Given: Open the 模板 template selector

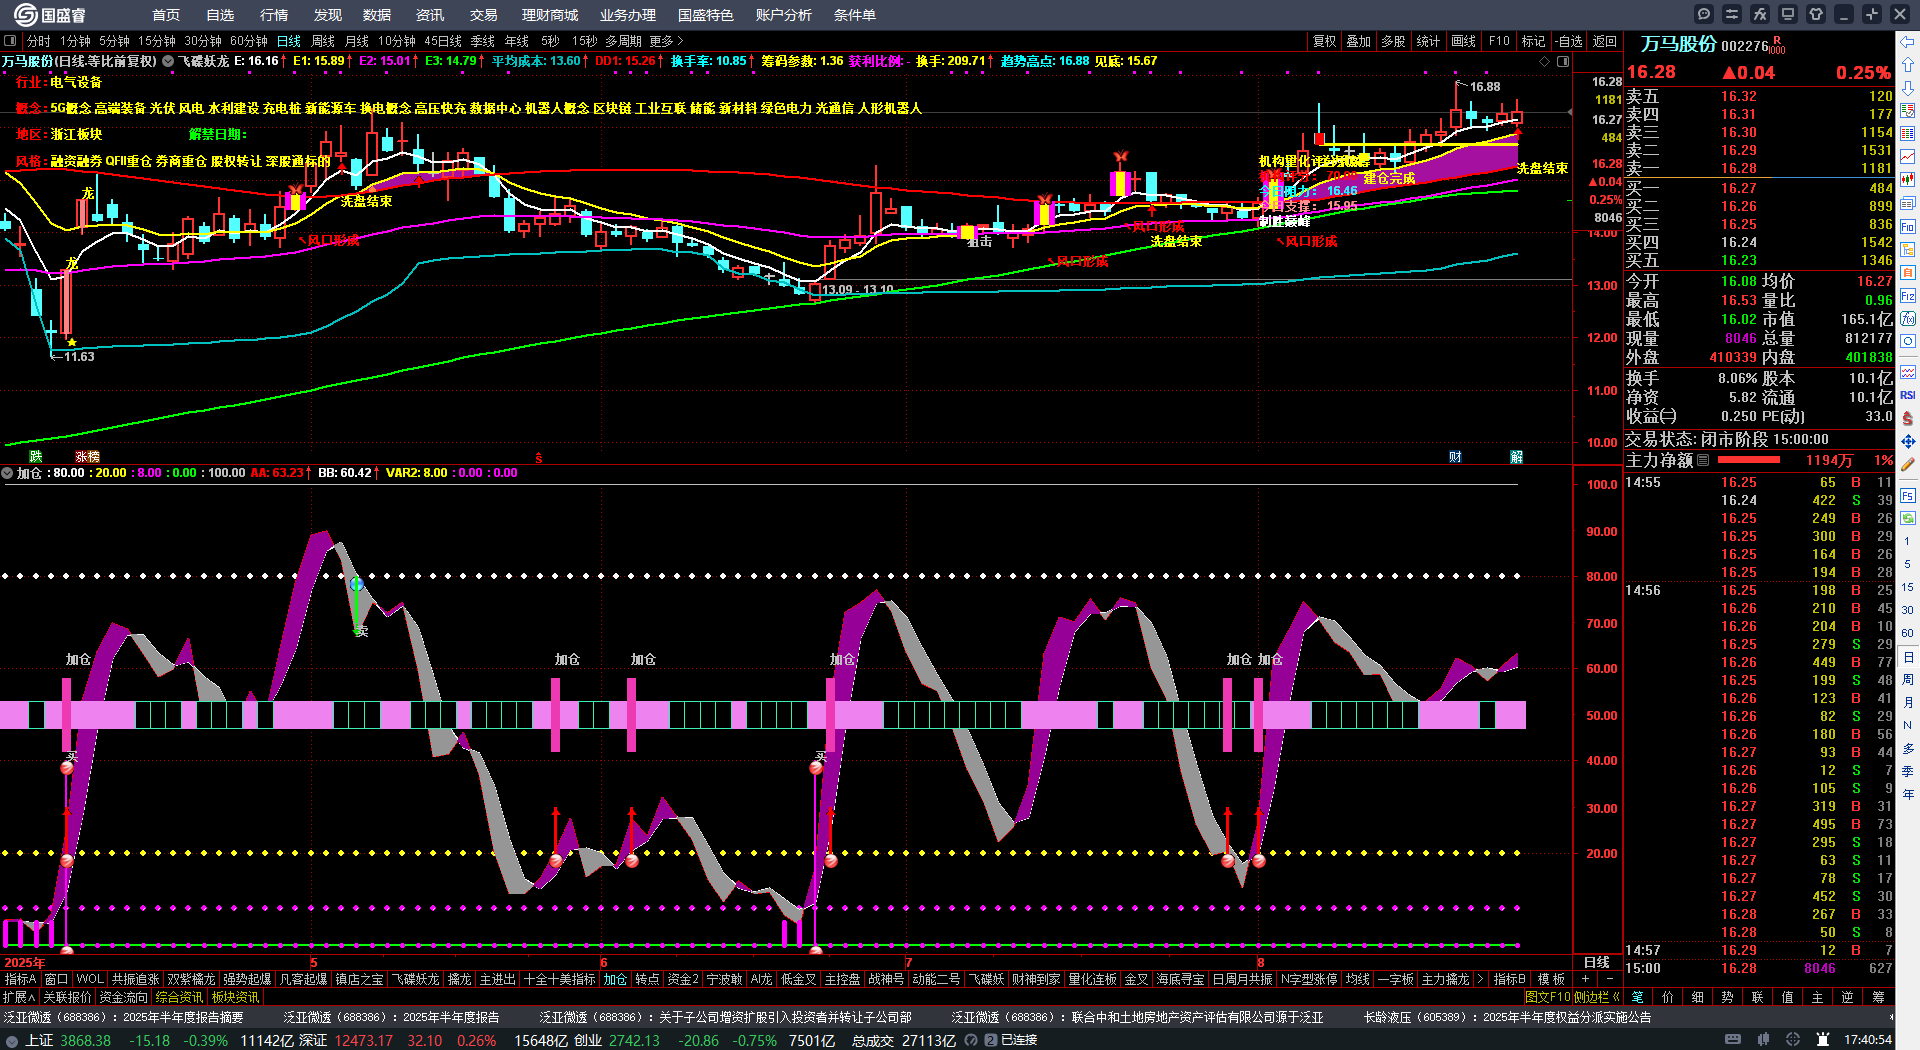Looking at the screenshot, I should (1551, 979).
